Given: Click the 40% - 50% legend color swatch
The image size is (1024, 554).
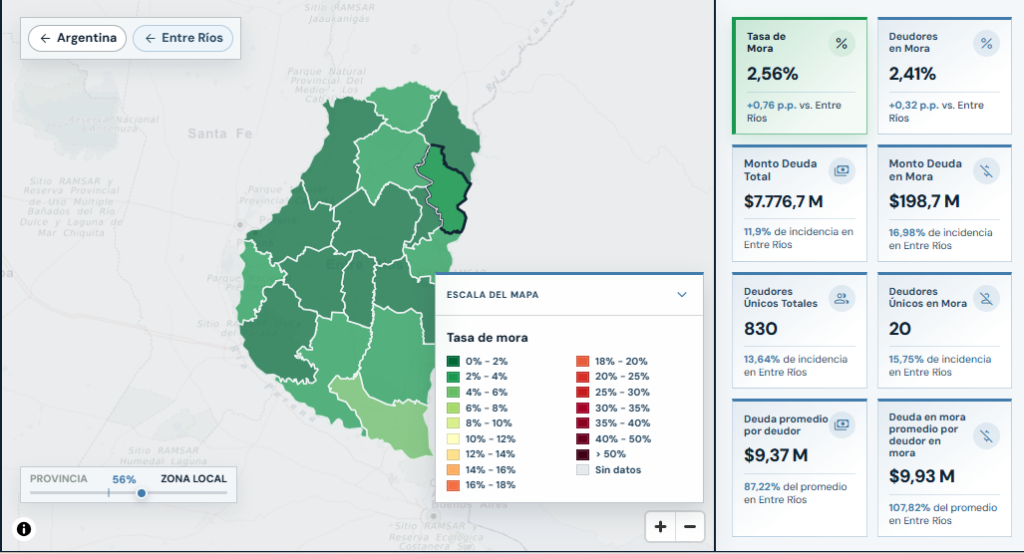Looking at the screenshot, I should [x=583, y=439].
